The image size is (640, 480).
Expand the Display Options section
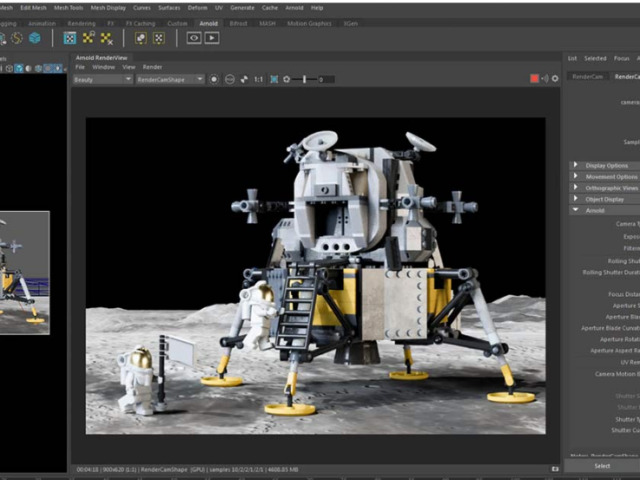607,165
